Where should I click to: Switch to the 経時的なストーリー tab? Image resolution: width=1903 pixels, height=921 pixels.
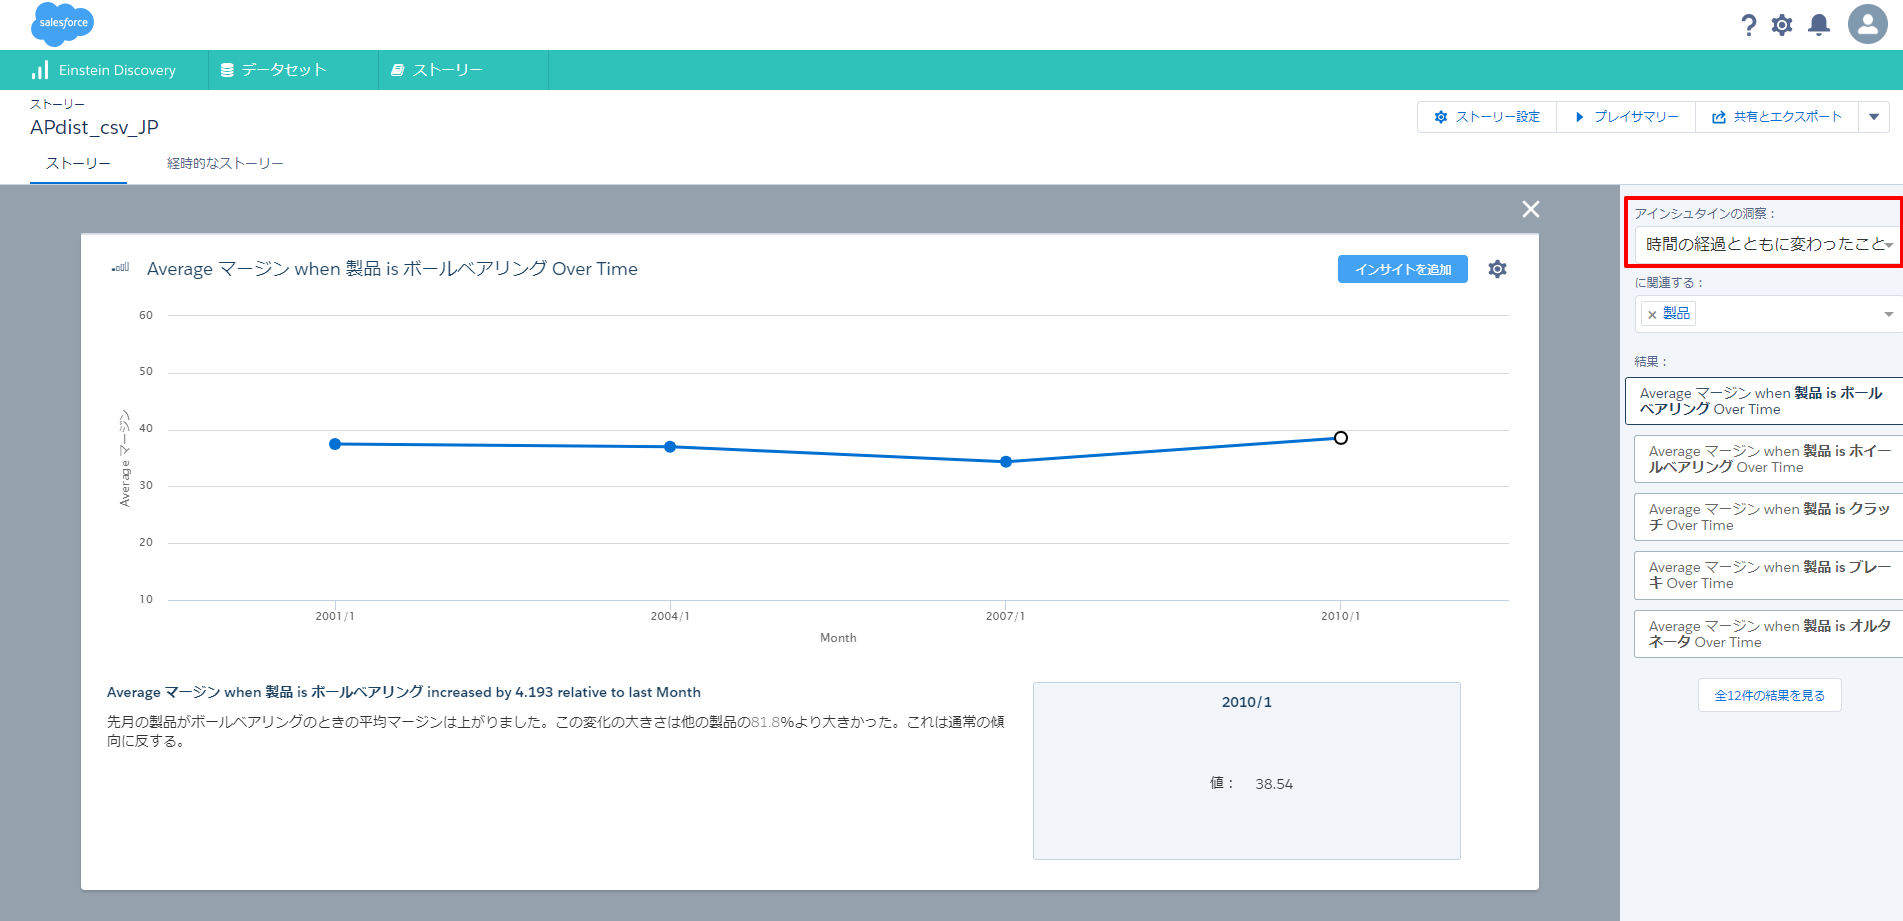[225, 163]
